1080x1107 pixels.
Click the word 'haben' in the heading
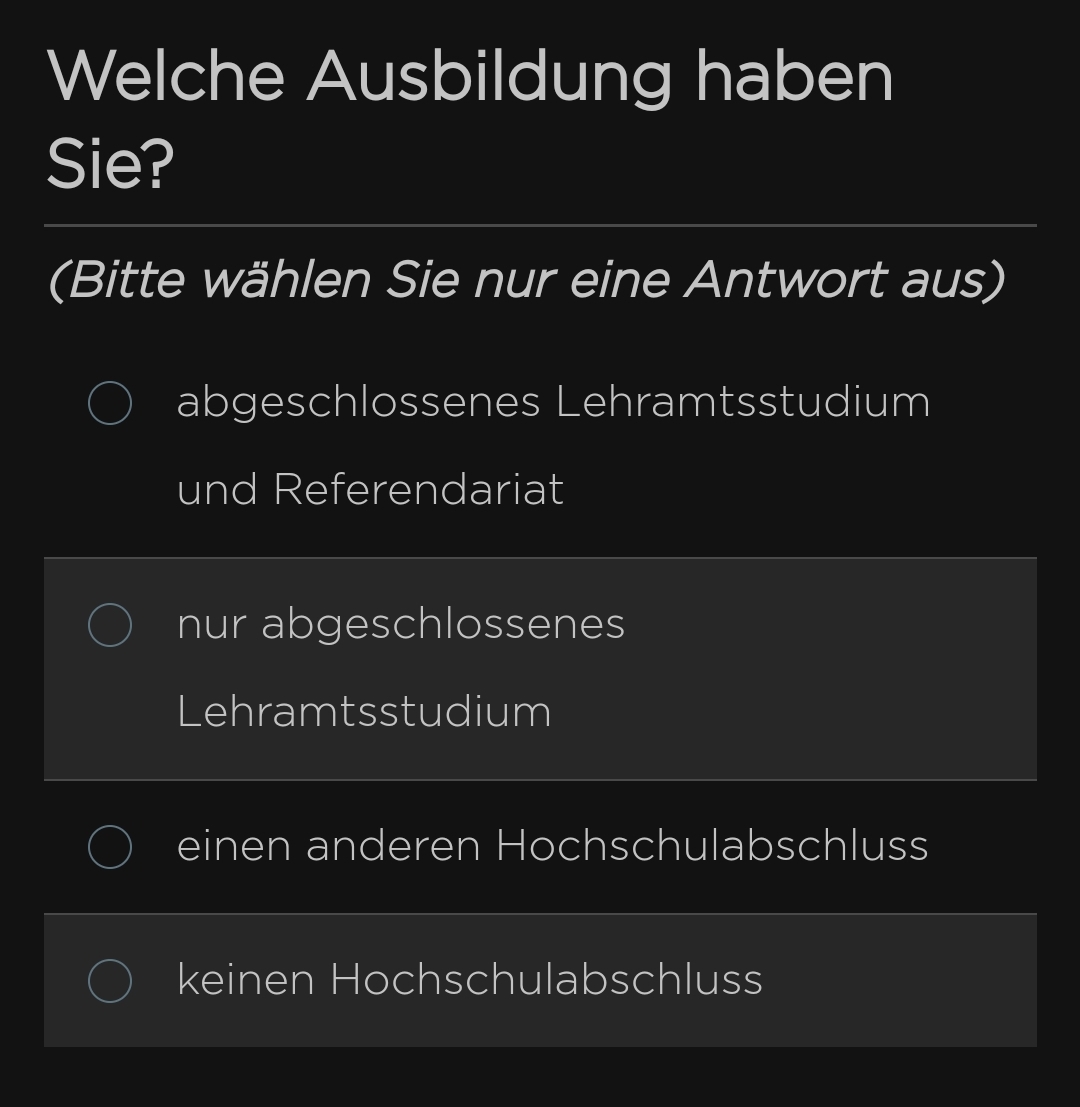pyautogui.click(x=794, y=77)
